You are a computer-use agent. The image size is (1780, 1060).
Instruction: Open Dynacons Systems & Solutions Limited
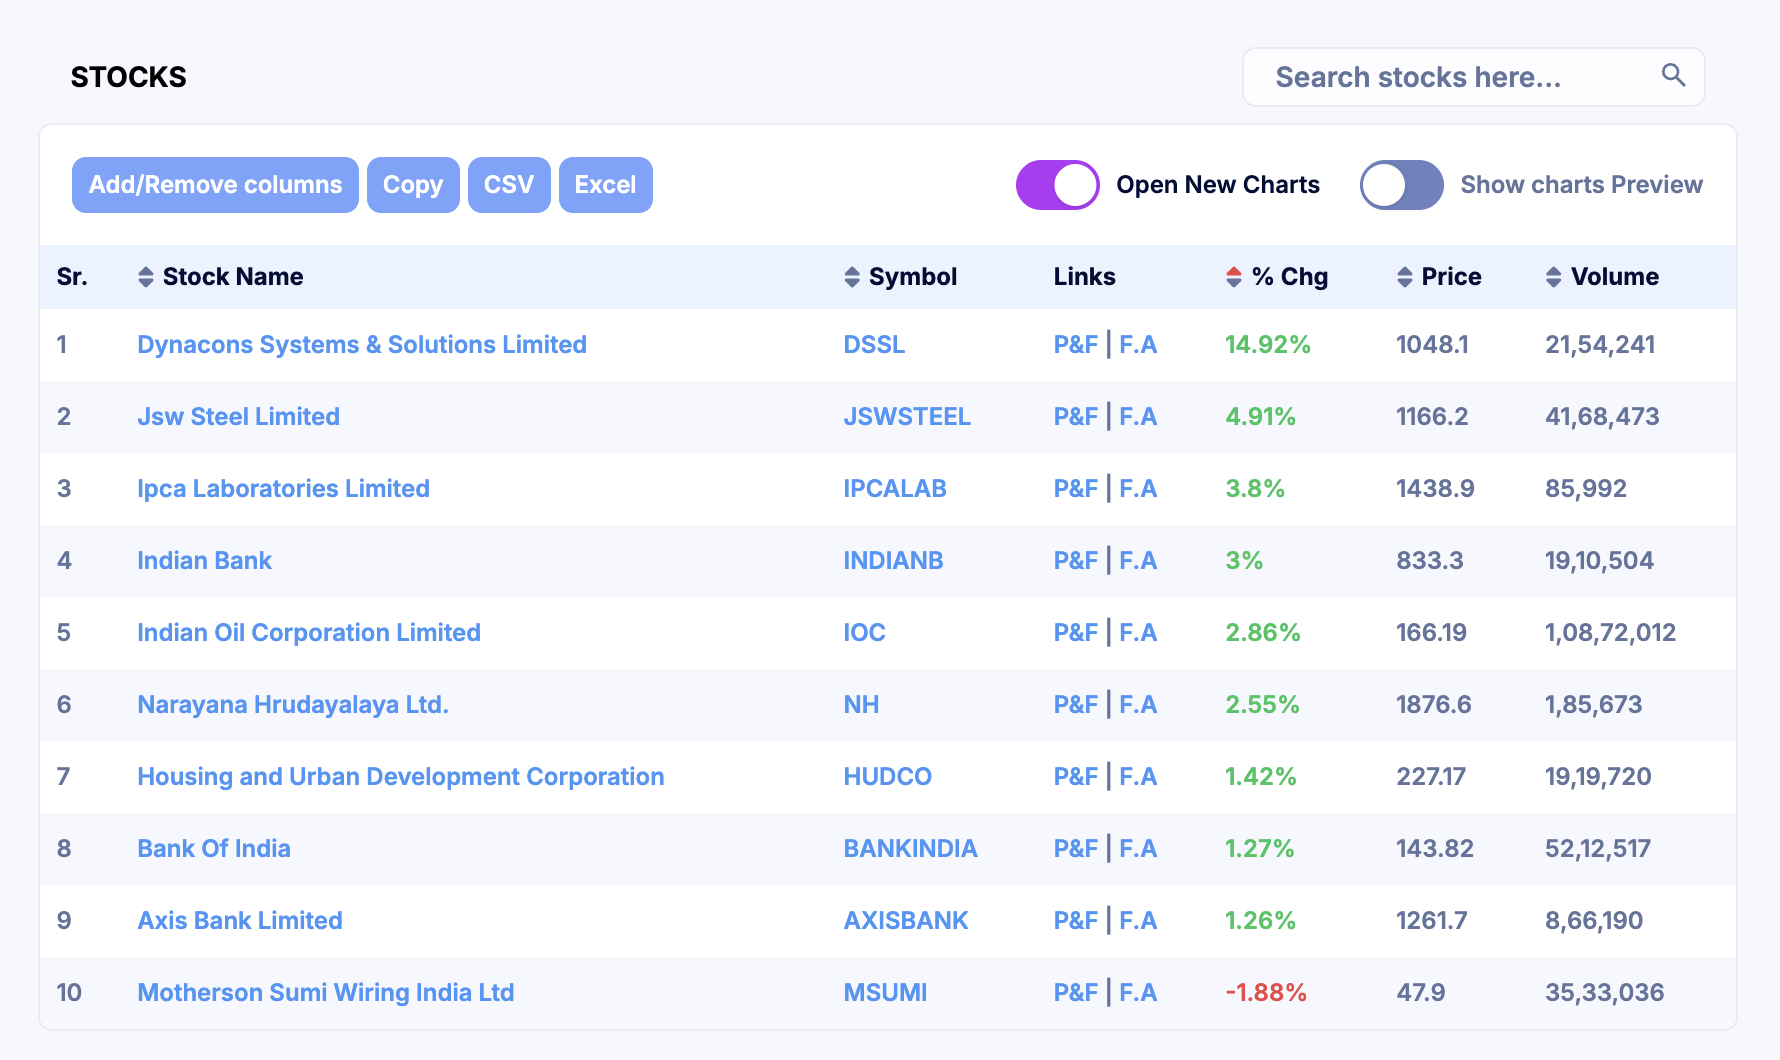tap(362, 345)
